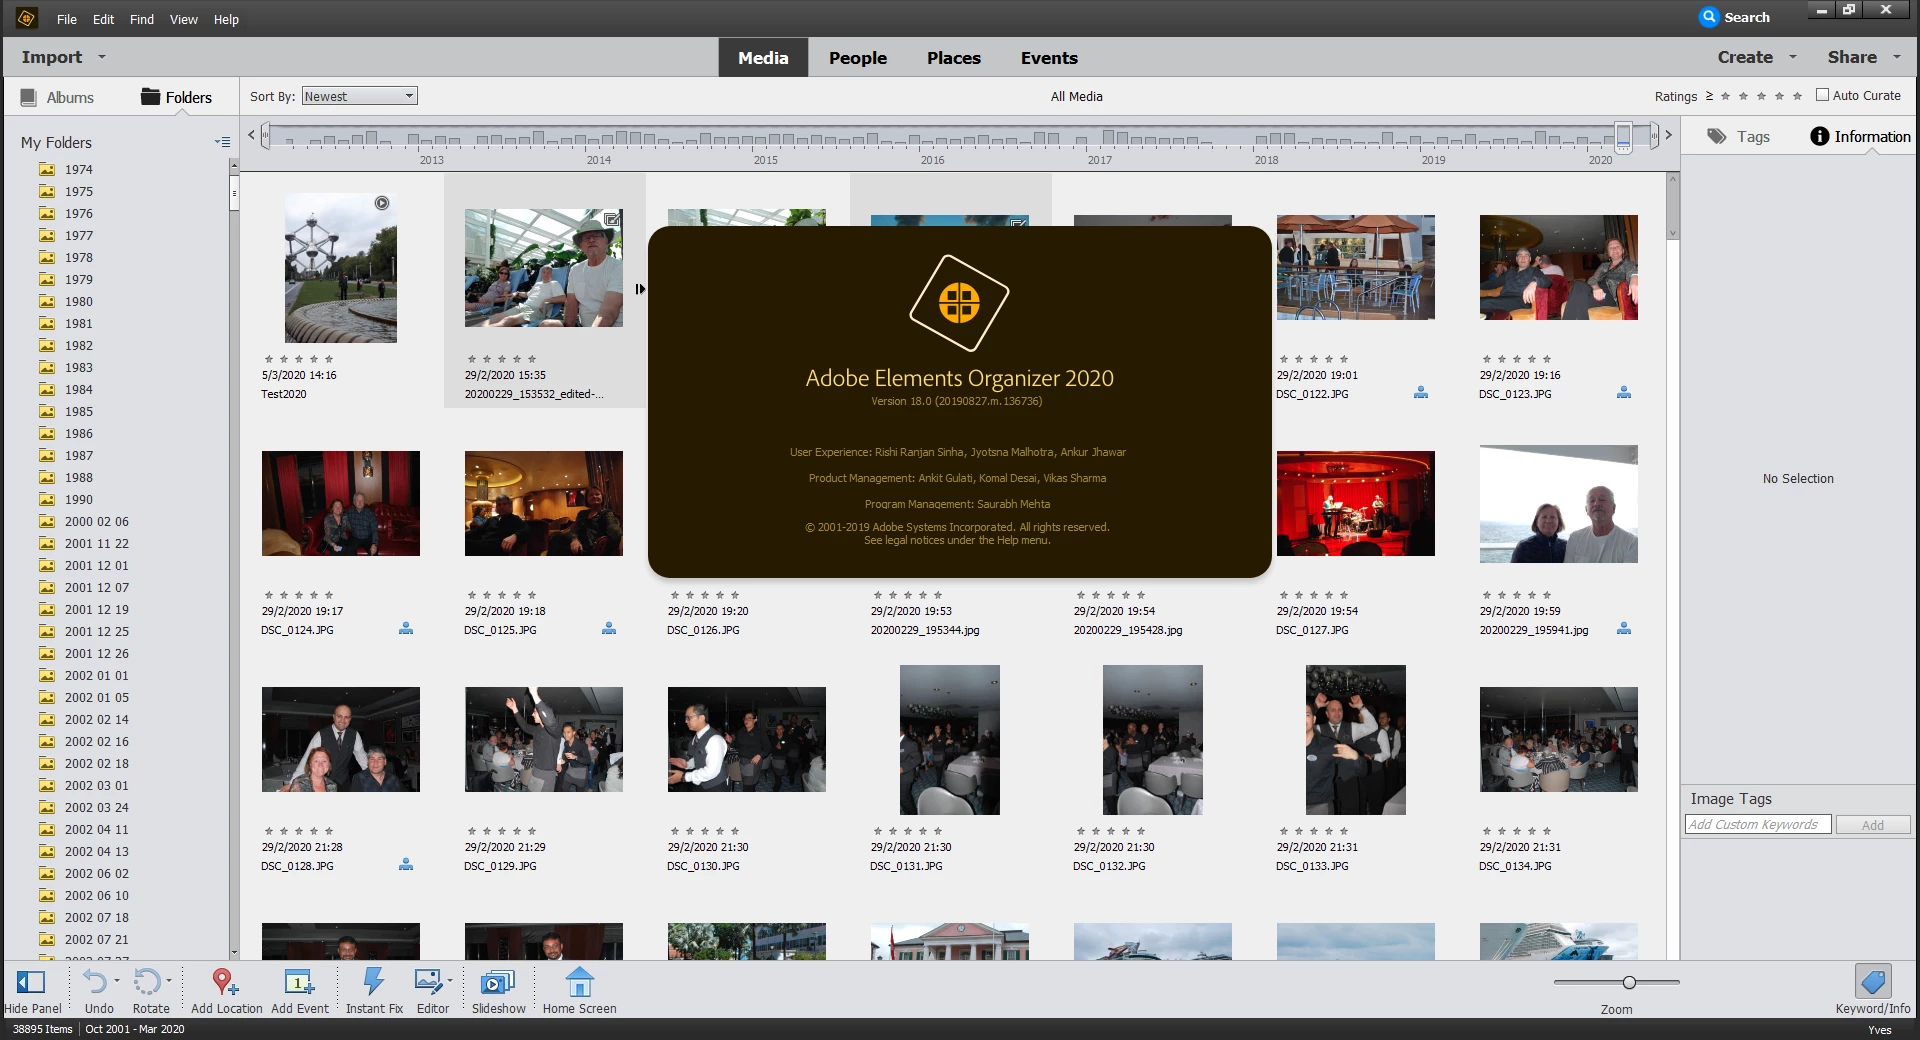Start the Slideshow tool

click(x=497, y=982)
